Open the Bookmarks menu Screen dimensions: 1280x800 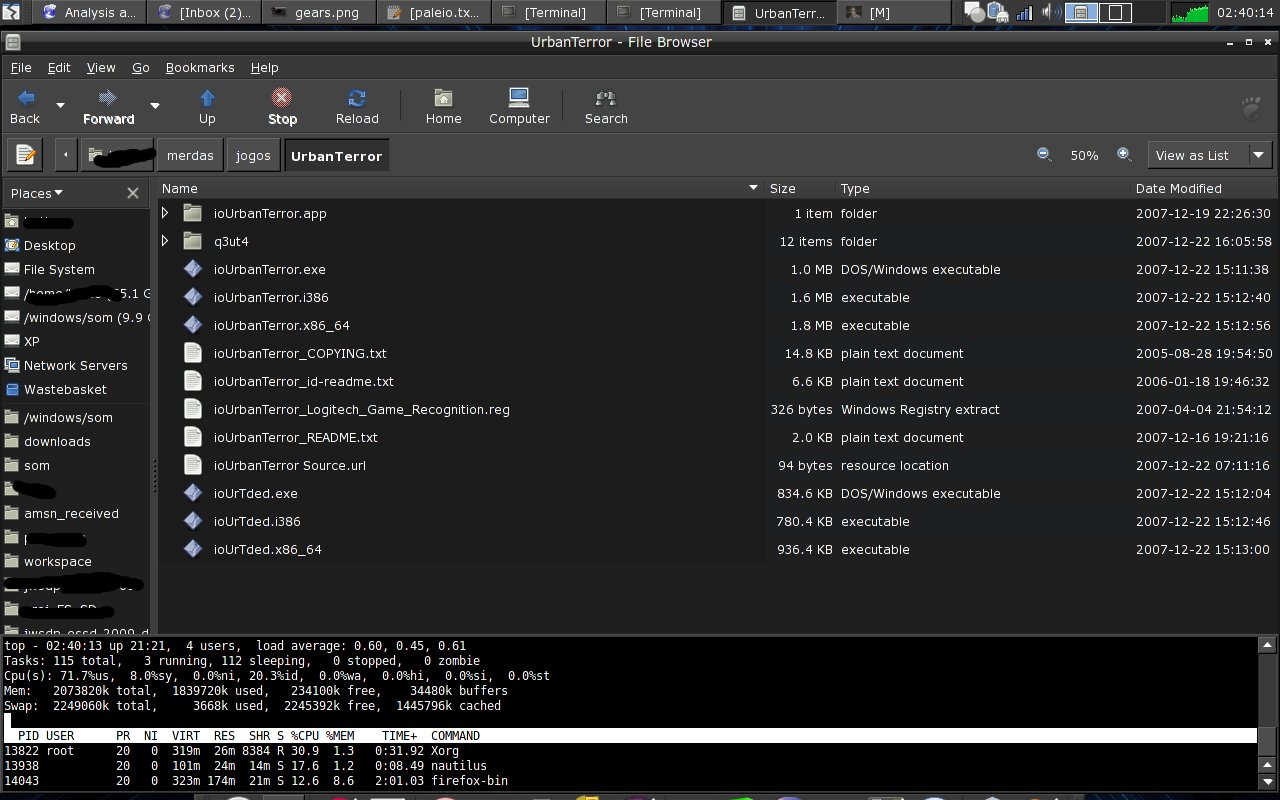click(200, 67)
